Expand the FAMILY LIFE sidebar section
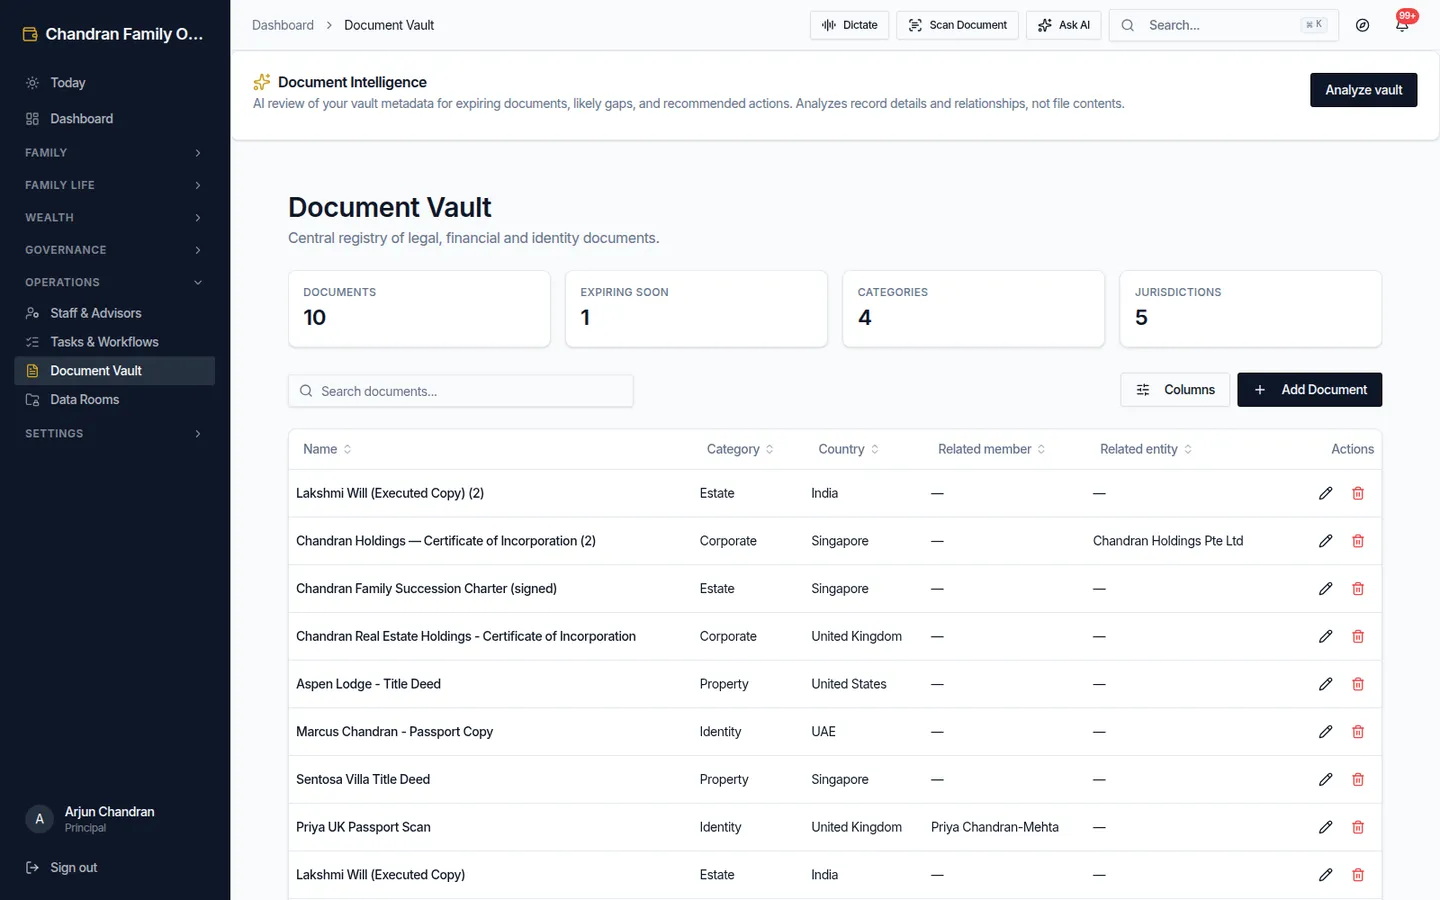Image resolution: width=1440 pixels, height=900 pixels. (114, 185)
